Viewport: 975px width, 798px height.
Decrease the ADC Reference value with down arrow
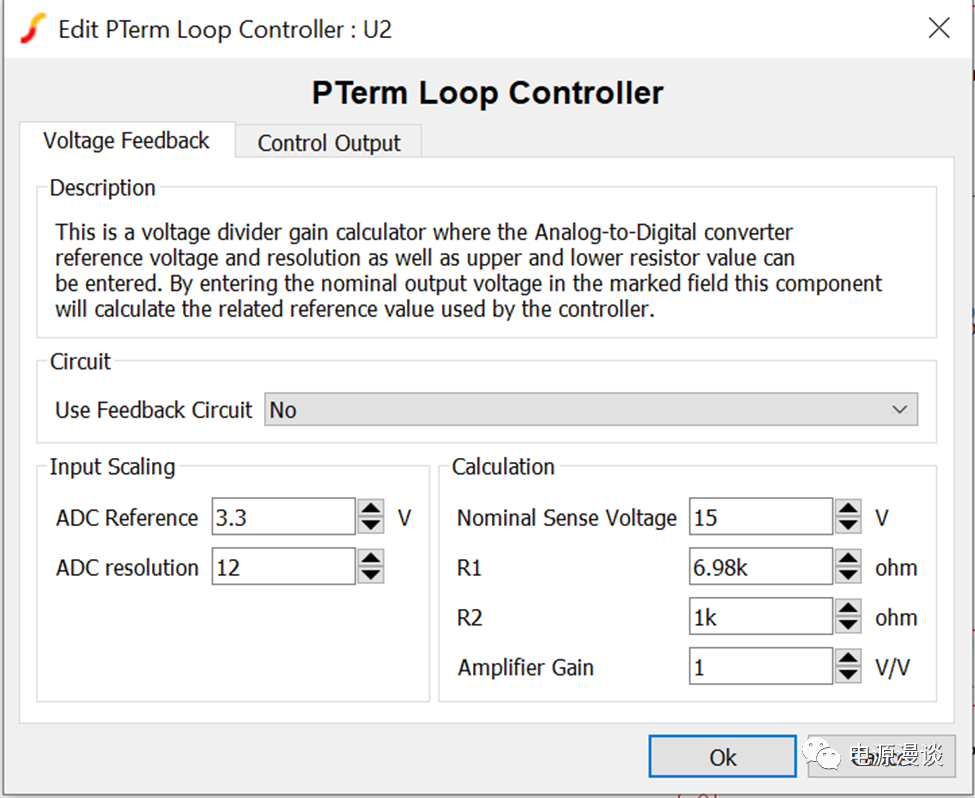(x=371, y=525)
